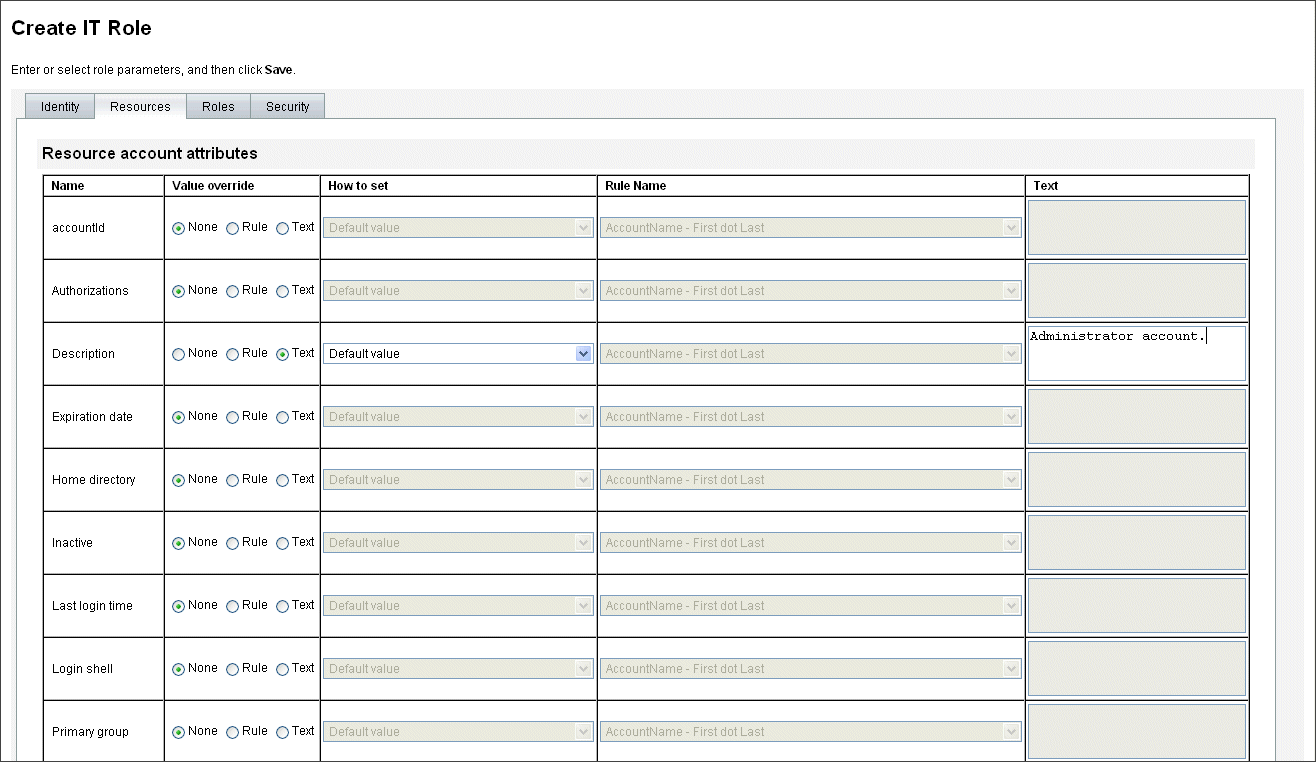Focus the Authorizations Text box

click(1137, 290)
